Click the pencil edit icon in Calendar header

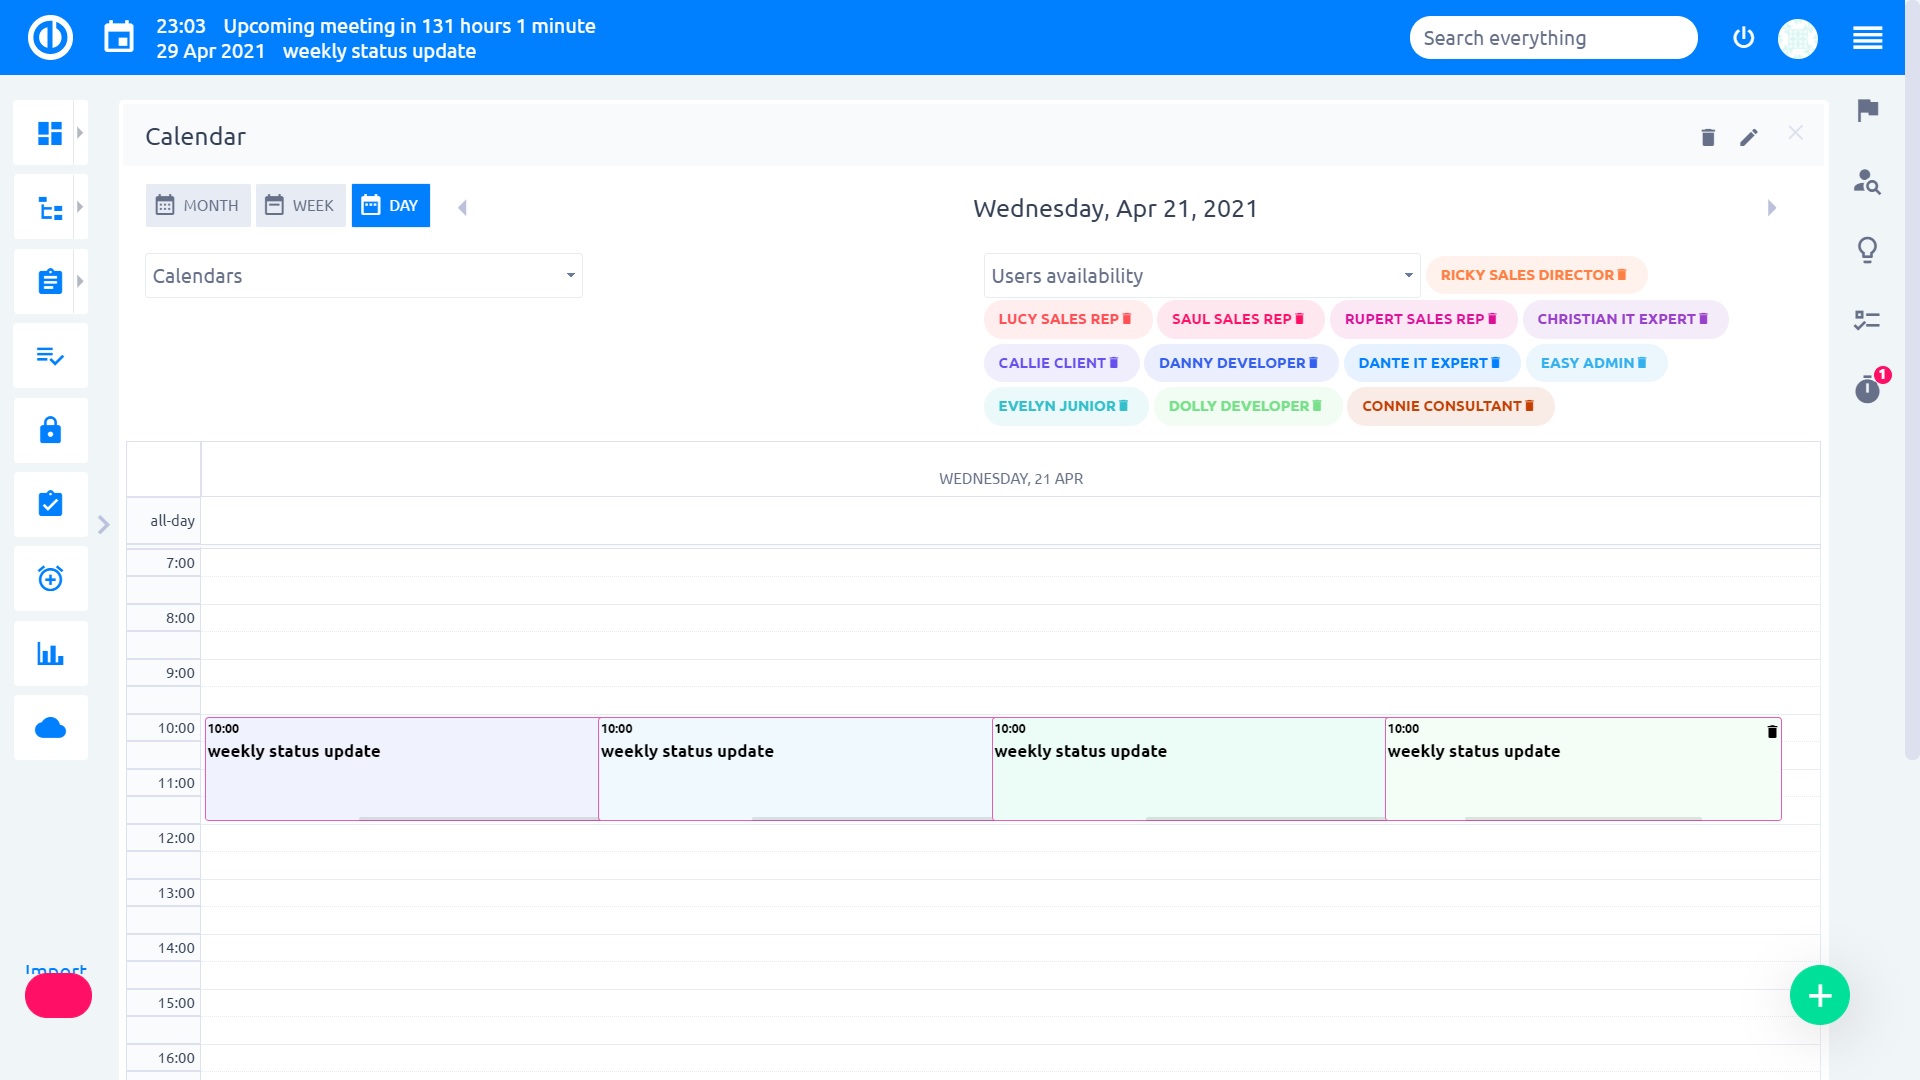[x=1748, y=137]
